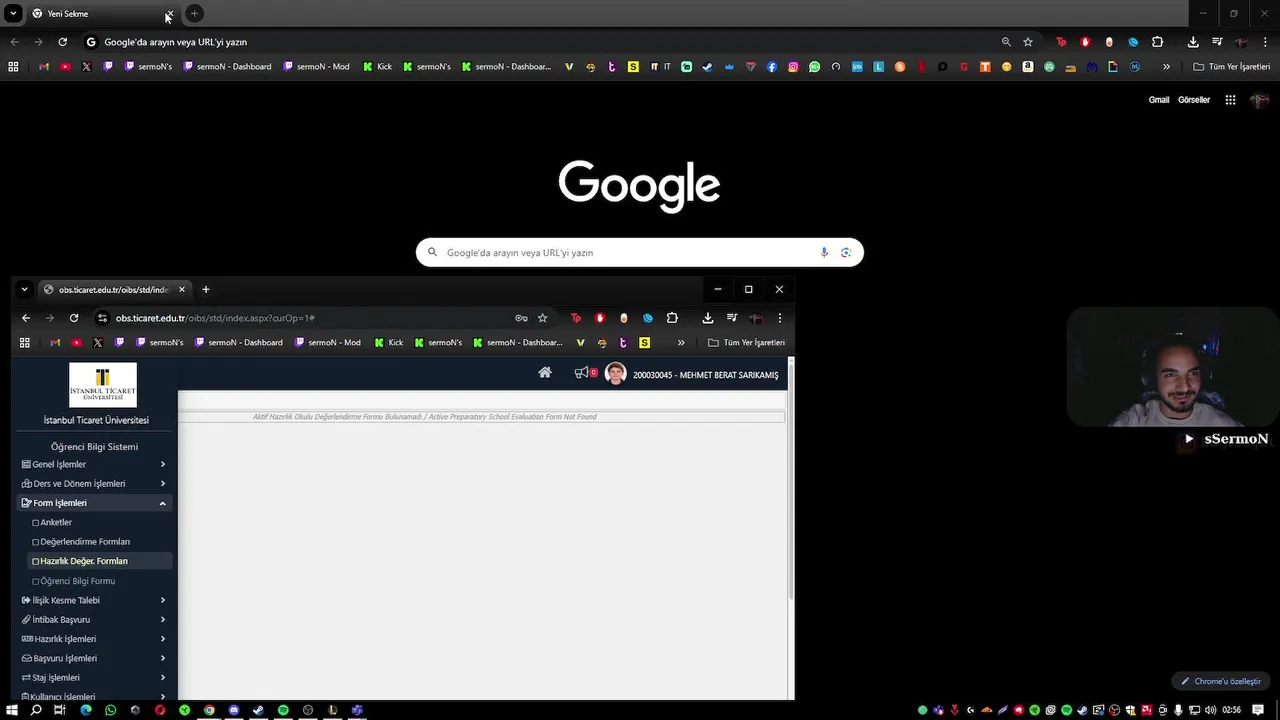Screen dimensions: 1280x720
Task: Open the megaphone announcements icon
Action: click(x=581, y=373)
